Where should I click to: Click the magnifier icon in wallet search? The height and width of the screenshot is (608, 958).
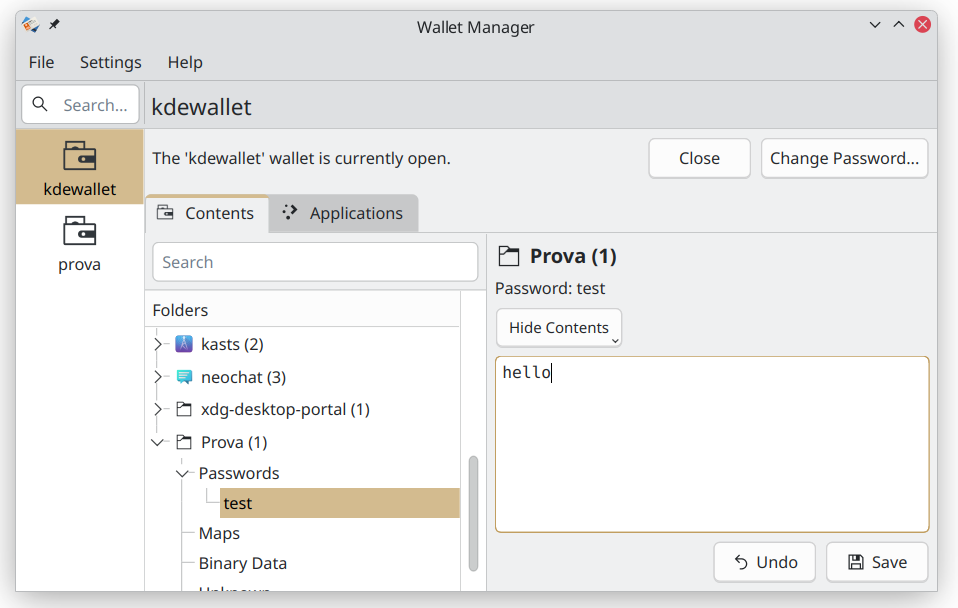(x=40, y=104)
